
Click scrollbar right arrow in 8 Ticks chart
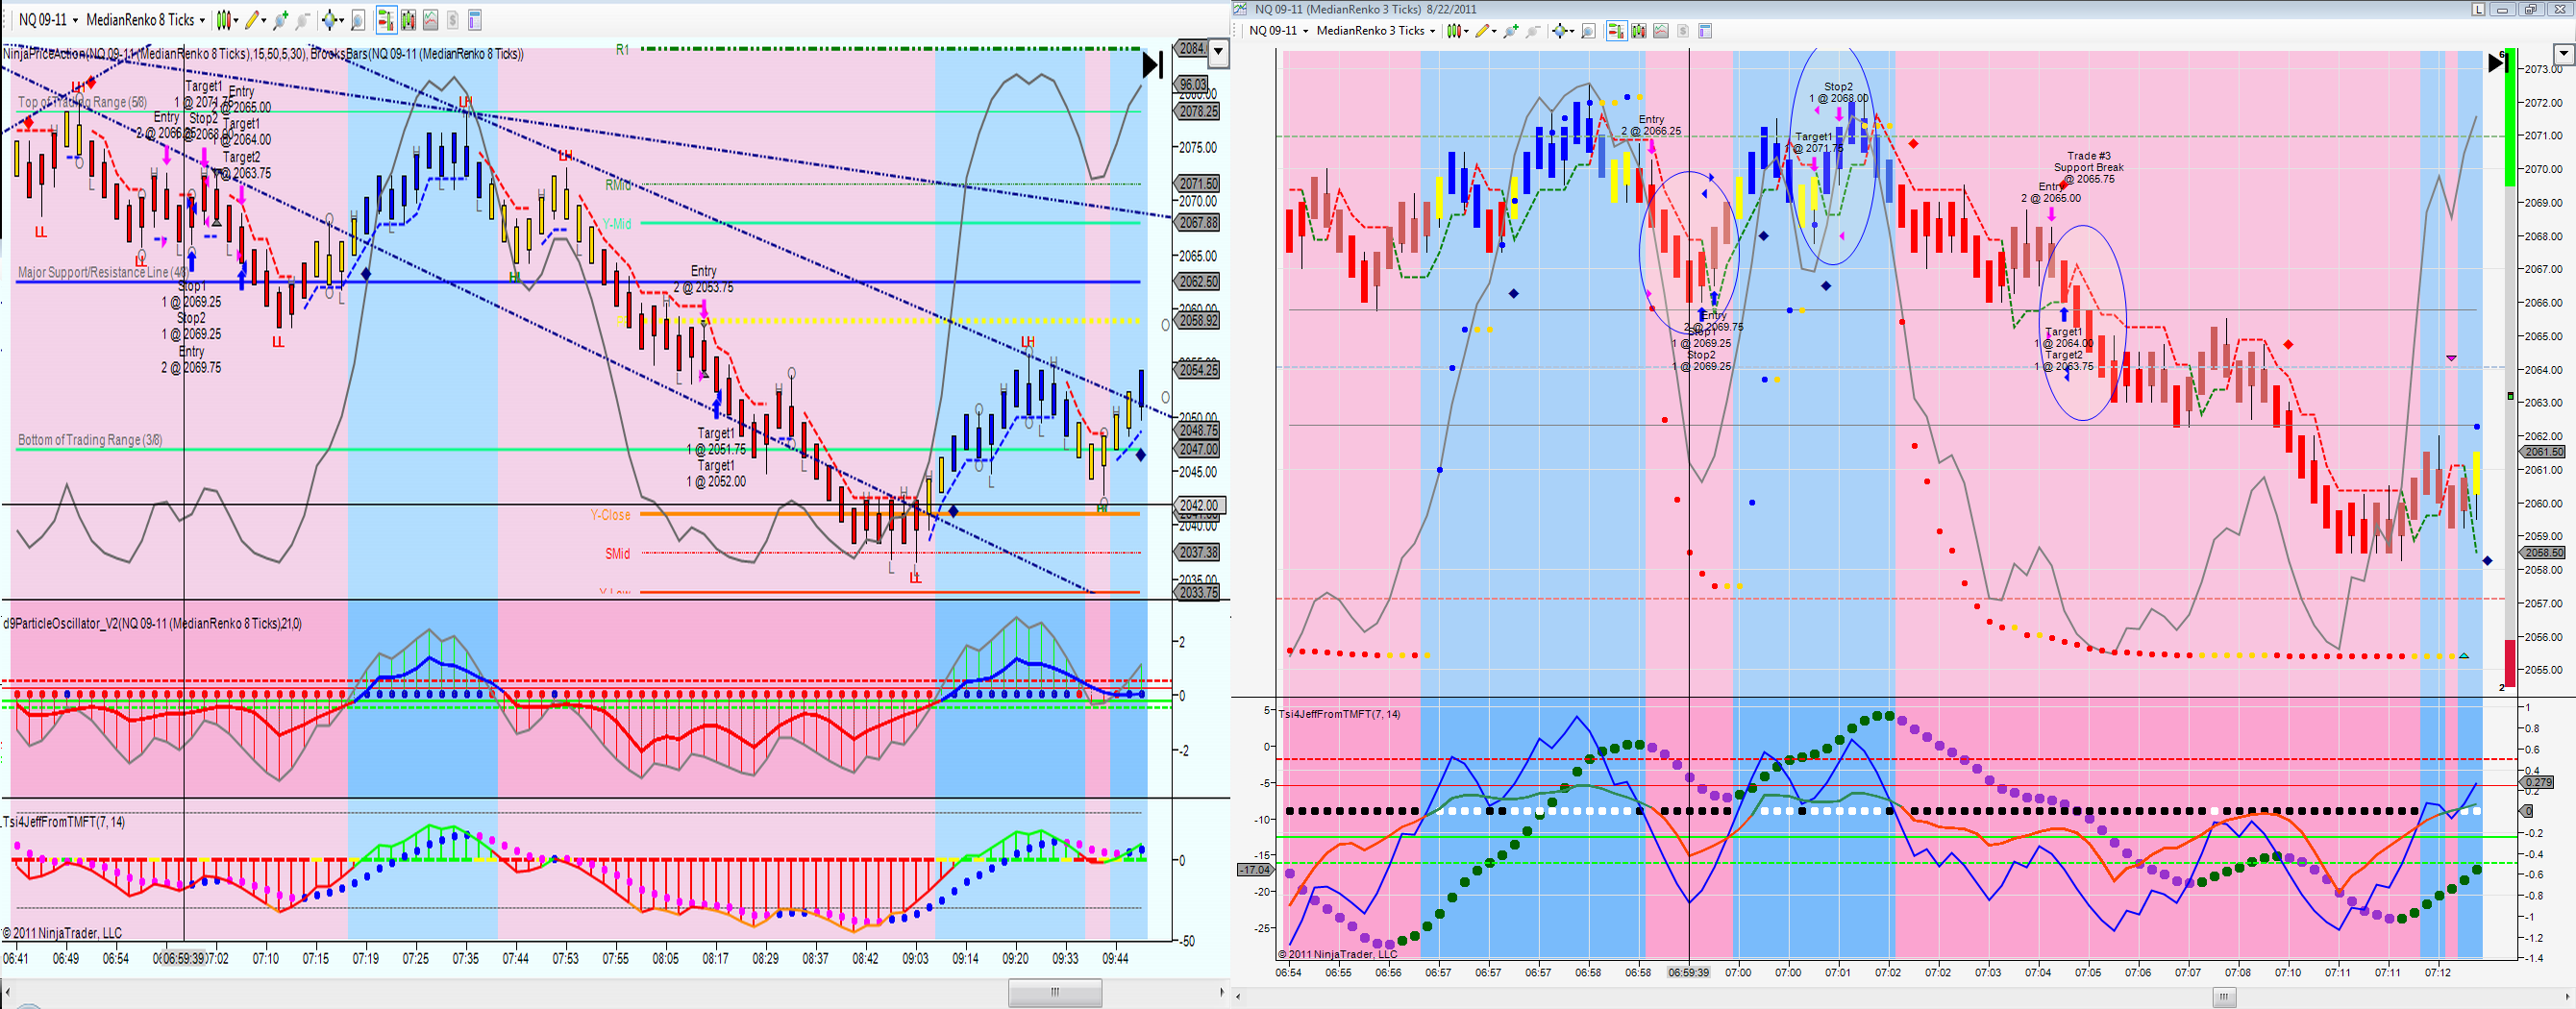click(x=1222, y=992)
